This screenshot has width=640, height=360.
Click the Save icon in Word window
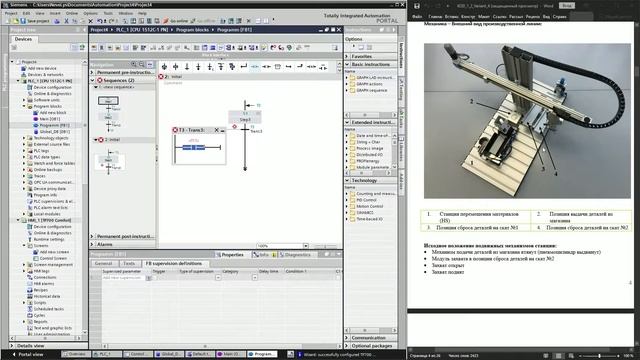pyautogui.click(x=417, y=6)
